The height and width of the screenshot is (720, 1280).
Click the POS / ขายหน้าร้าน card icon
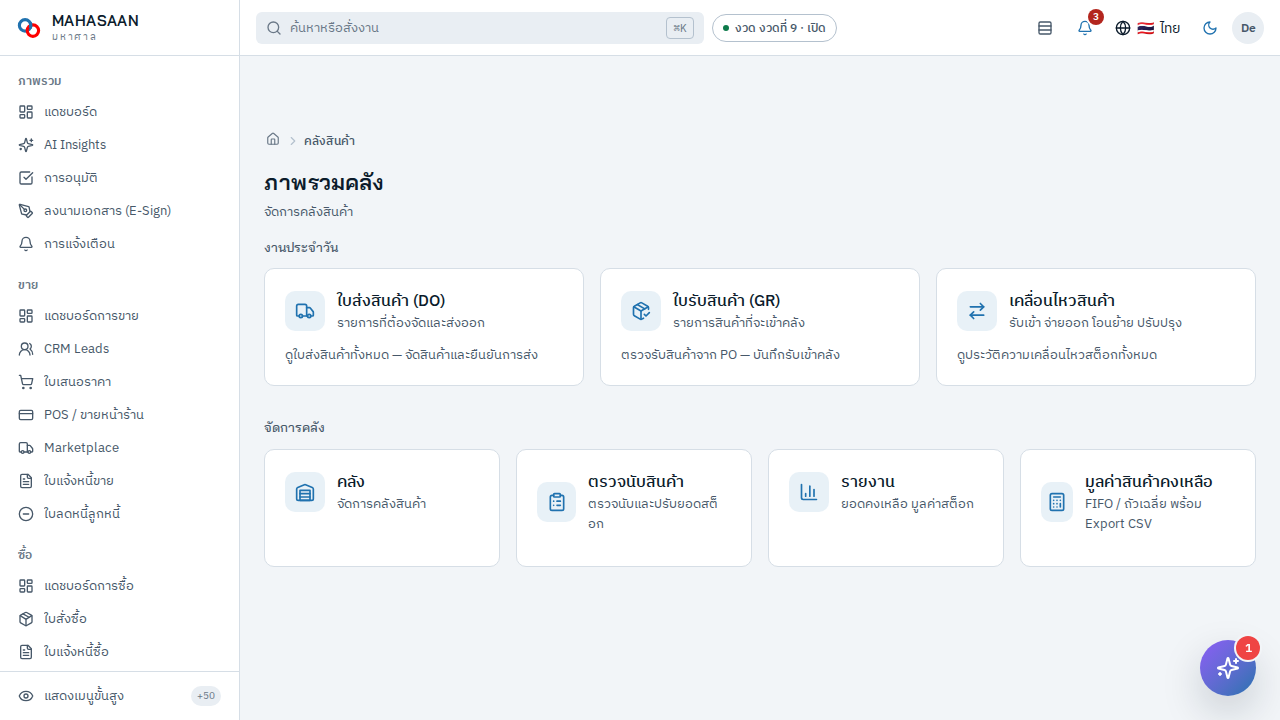[x=26, y=415]
